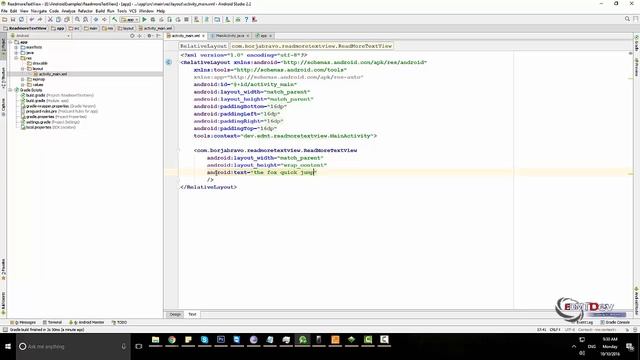The height and width of the screenshot is (360, 640).
Task: Expand the manifests folder node
Action: [x=16, y=47]
